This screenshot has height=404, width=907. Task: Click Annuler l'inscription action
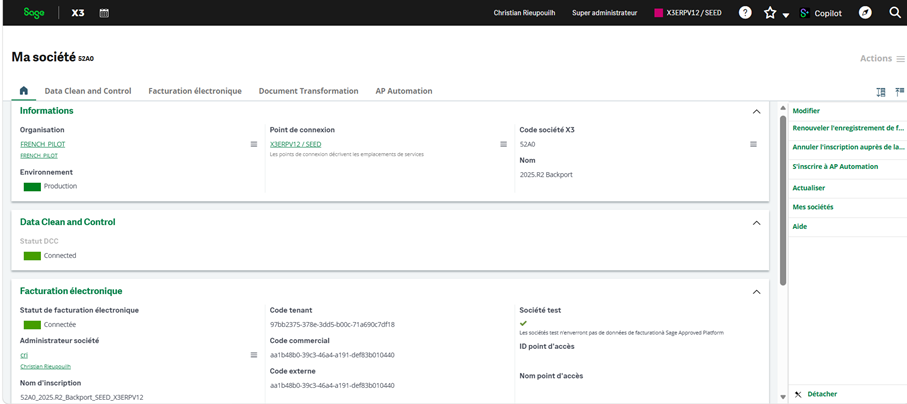coord(848,147)
